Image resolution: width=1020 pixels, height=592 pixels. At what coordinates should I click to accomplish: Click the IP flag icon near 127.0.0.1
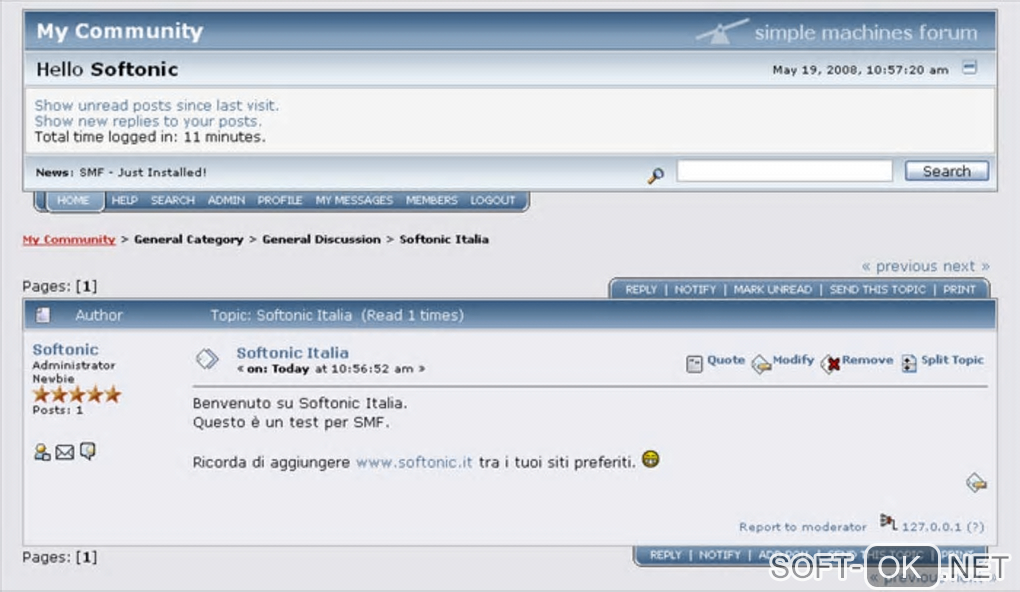[889, 521]
